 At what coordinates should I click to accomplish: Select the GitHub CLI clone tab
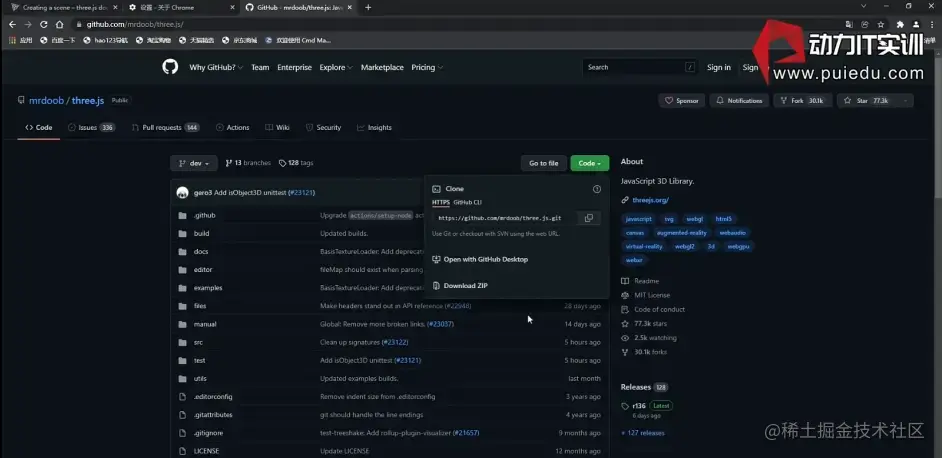pos(467,203)
